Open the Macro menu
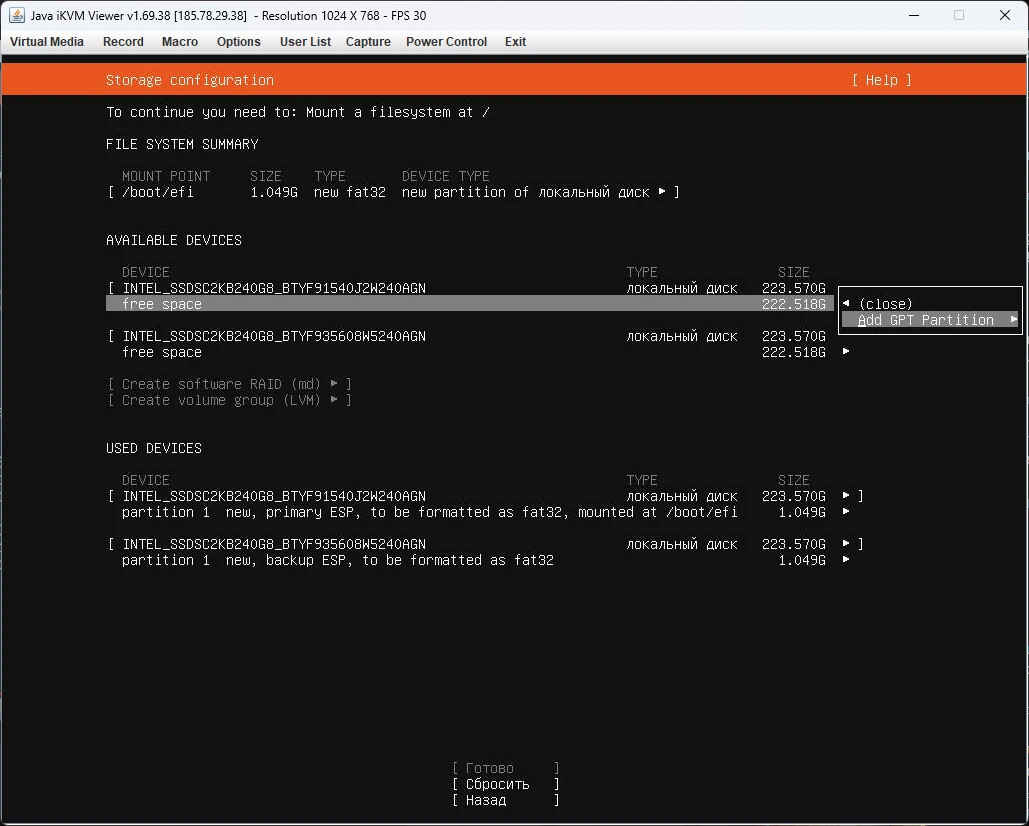This screenshot has width=1029, height=826. coord(179,42)
